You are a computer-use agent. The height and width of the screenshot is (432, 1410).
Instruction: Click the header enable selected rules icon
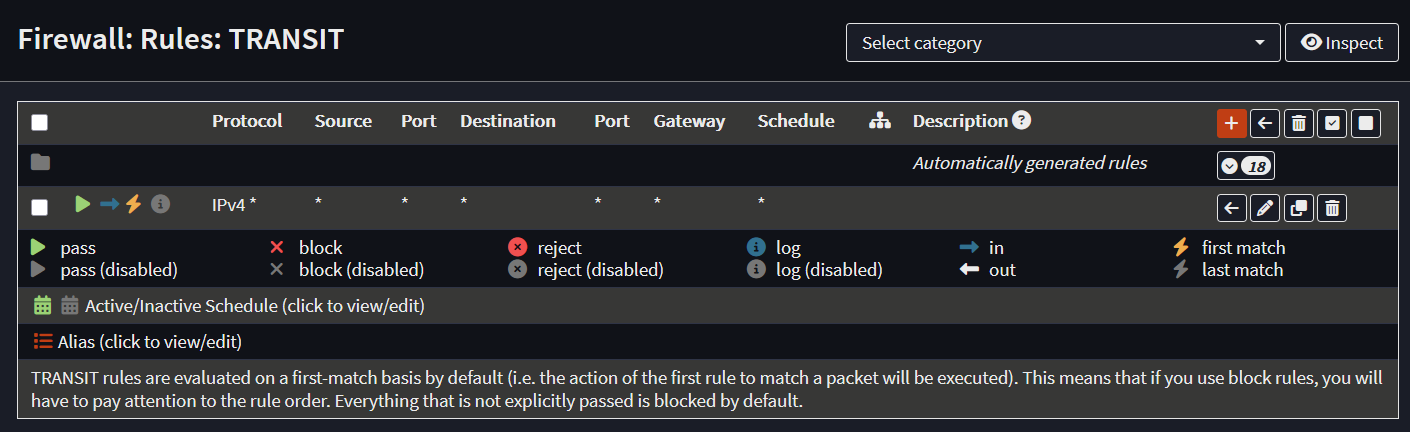[1332, 123]
